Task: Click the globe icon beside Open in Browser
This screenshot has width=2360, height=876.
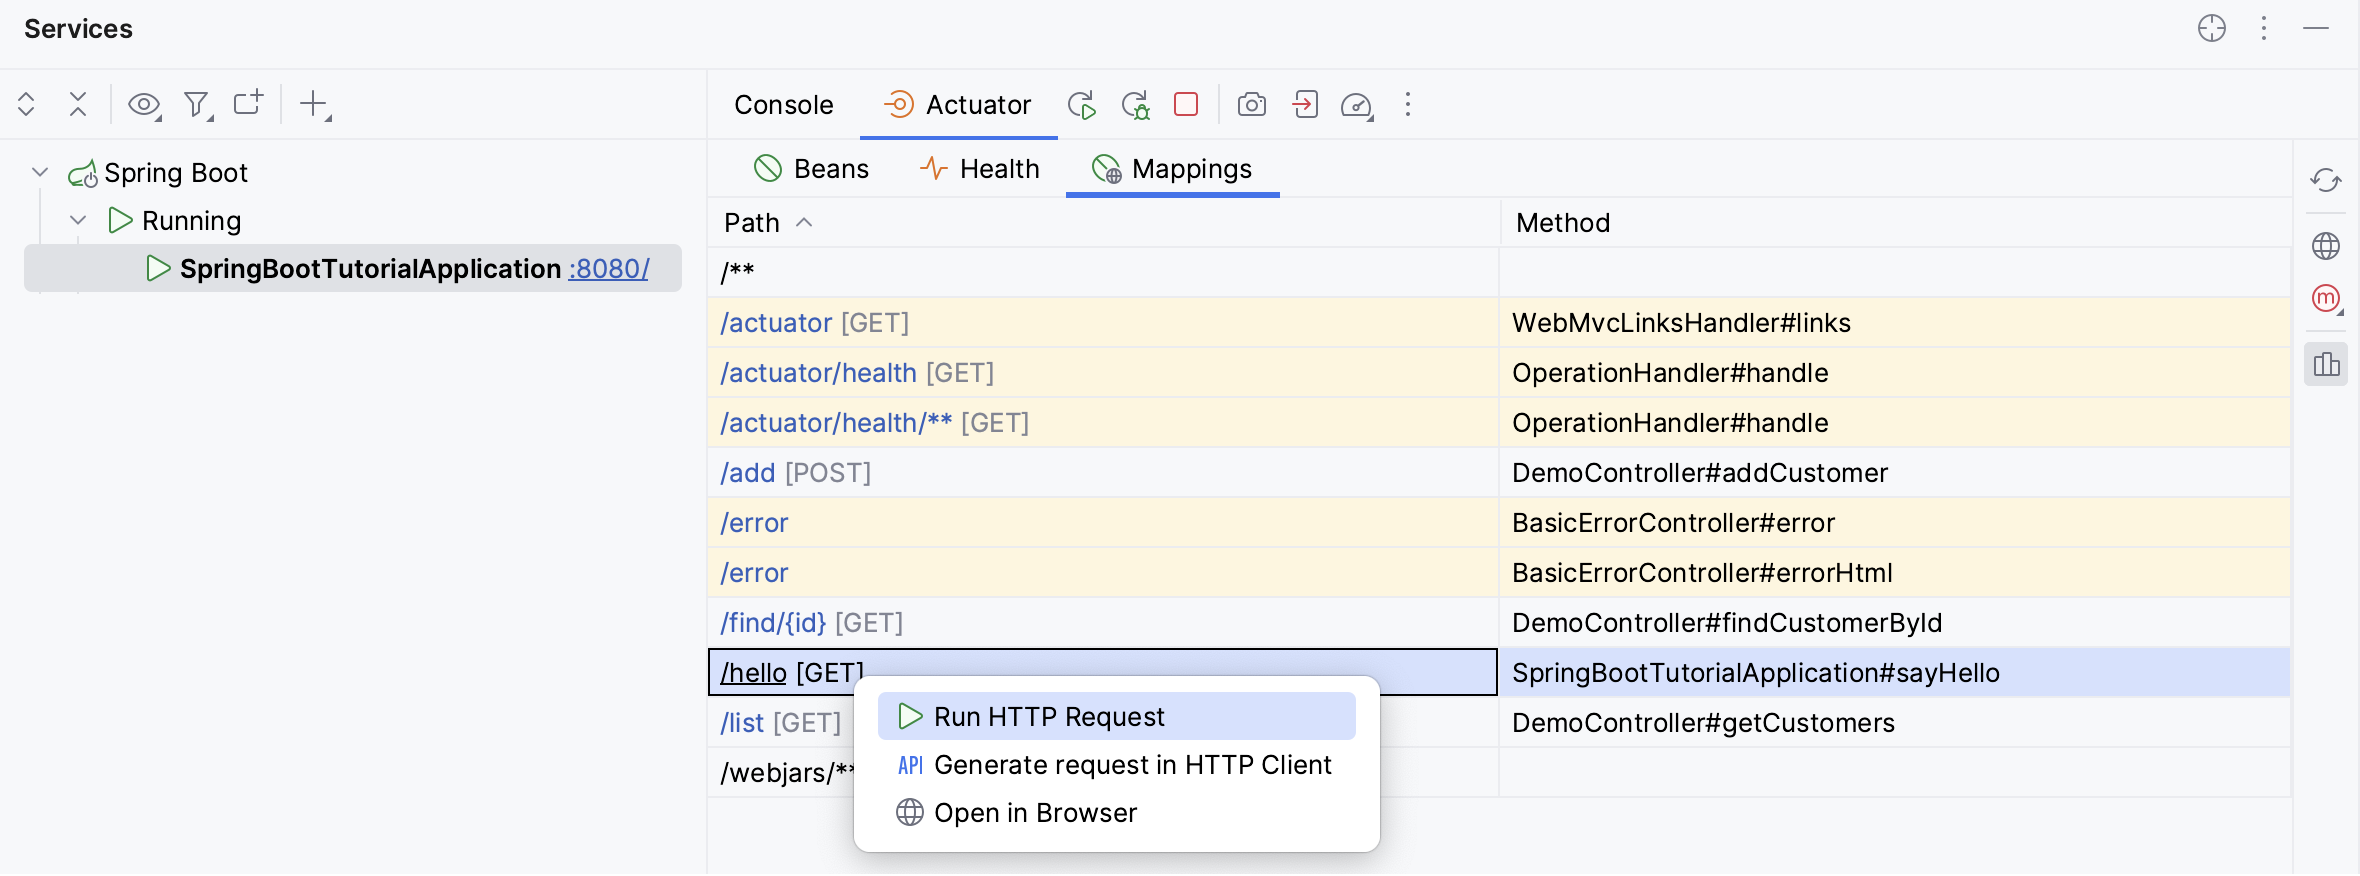Action: [910, 812]
